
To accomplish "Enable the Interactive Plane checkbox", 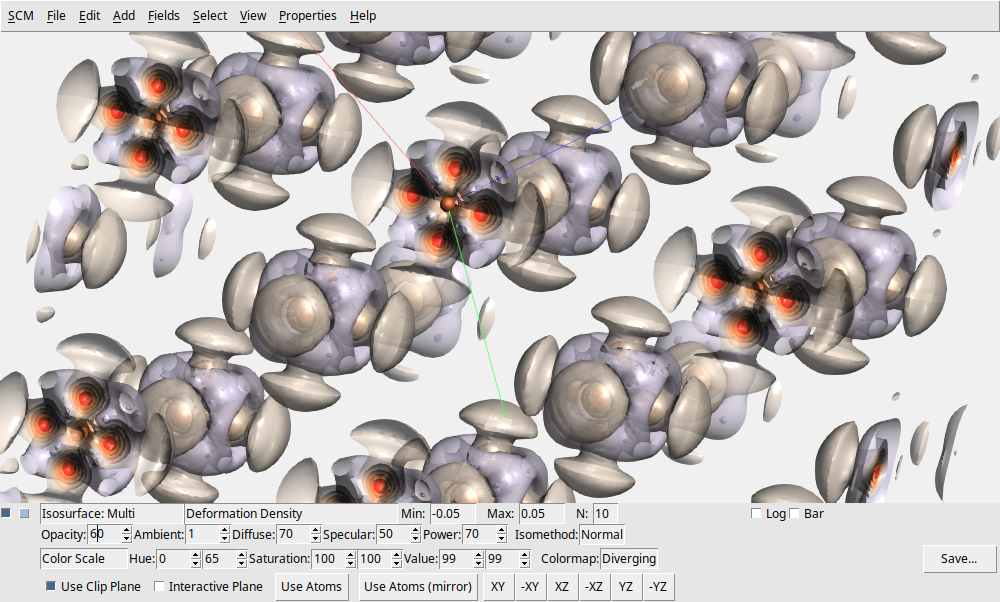I will coord(159,586).
